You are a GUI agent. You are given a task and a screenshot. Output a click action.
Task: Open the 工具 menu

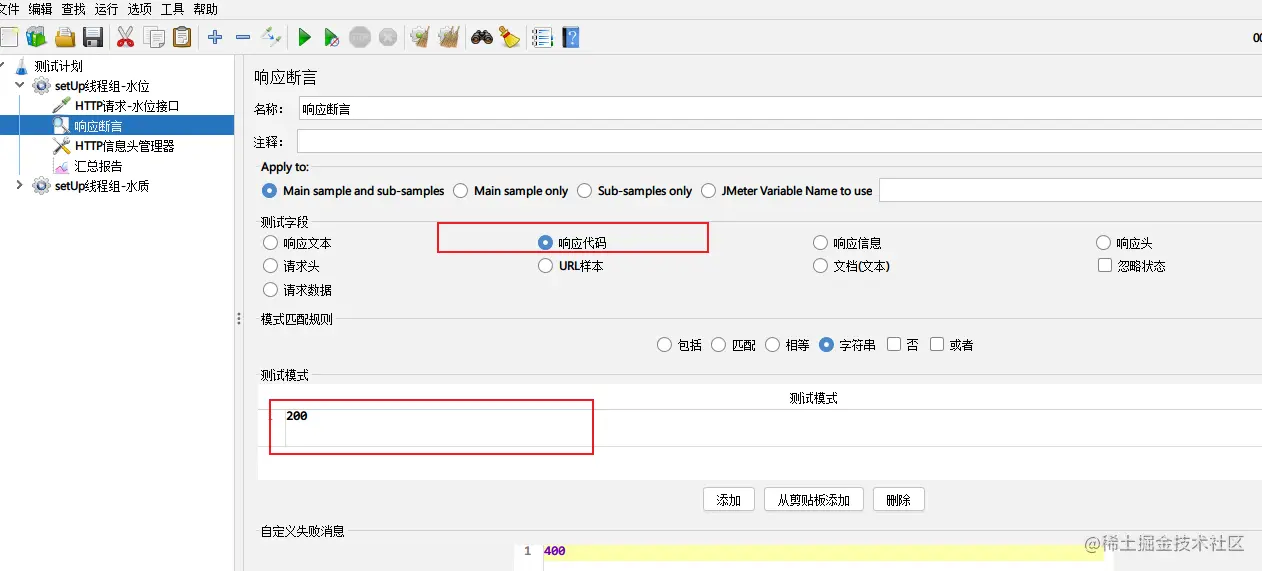172,9
